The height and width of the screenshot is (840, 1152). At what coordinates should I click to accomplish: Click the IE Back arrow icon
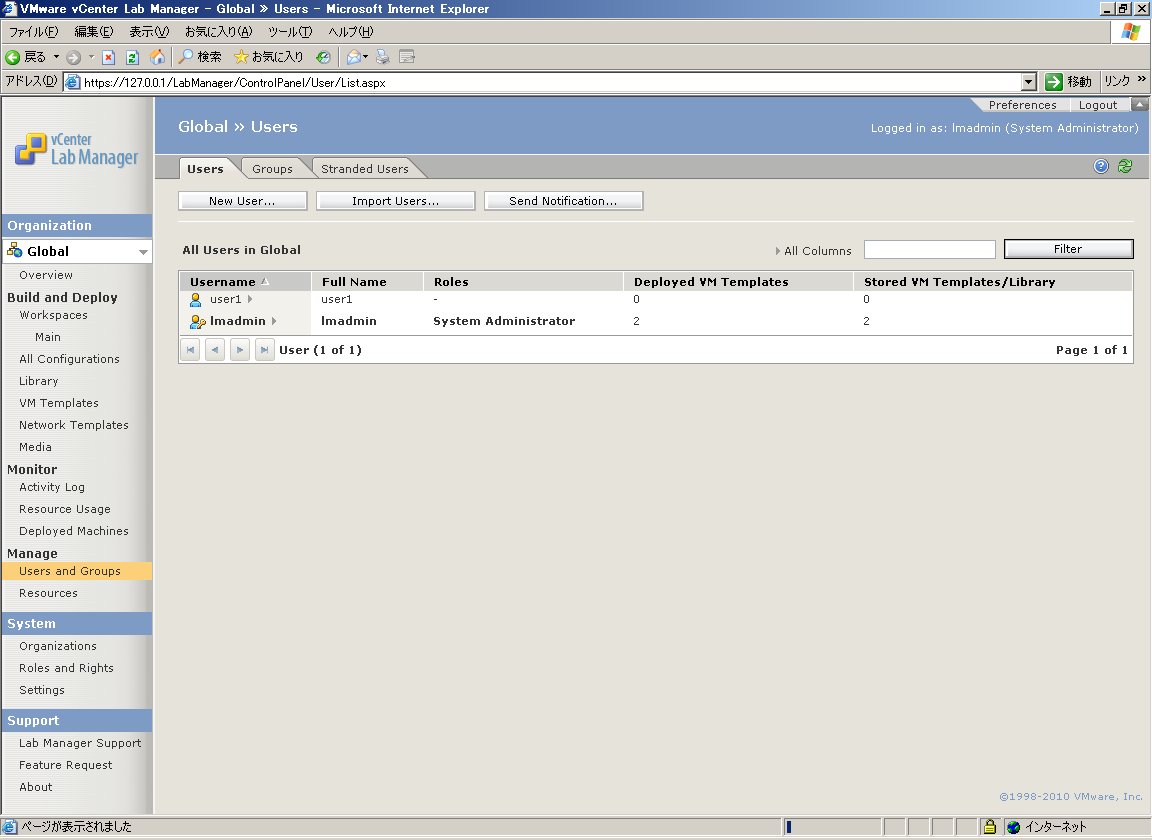(12, 57)
